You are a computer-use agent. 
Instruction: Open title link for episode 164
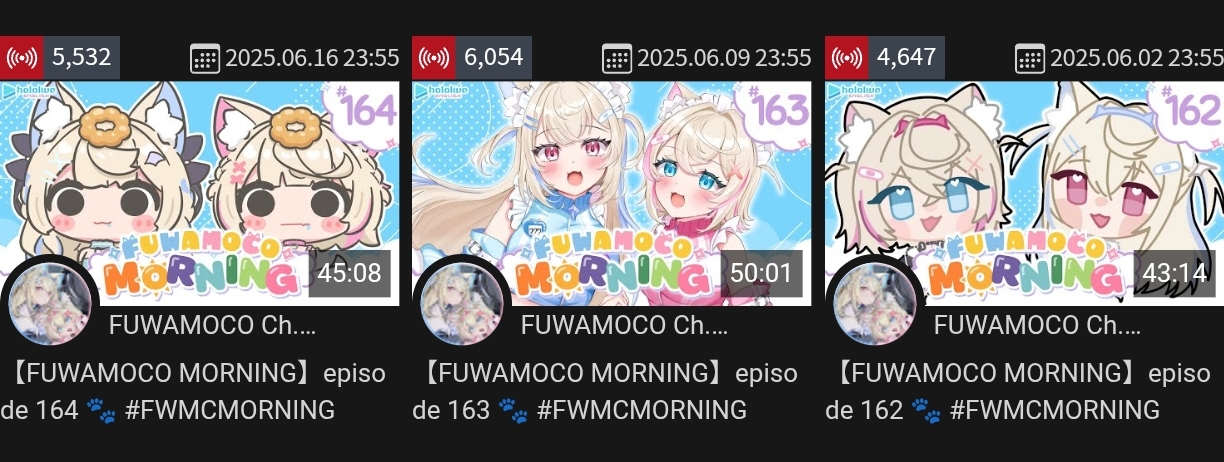(x=194, y=391)
